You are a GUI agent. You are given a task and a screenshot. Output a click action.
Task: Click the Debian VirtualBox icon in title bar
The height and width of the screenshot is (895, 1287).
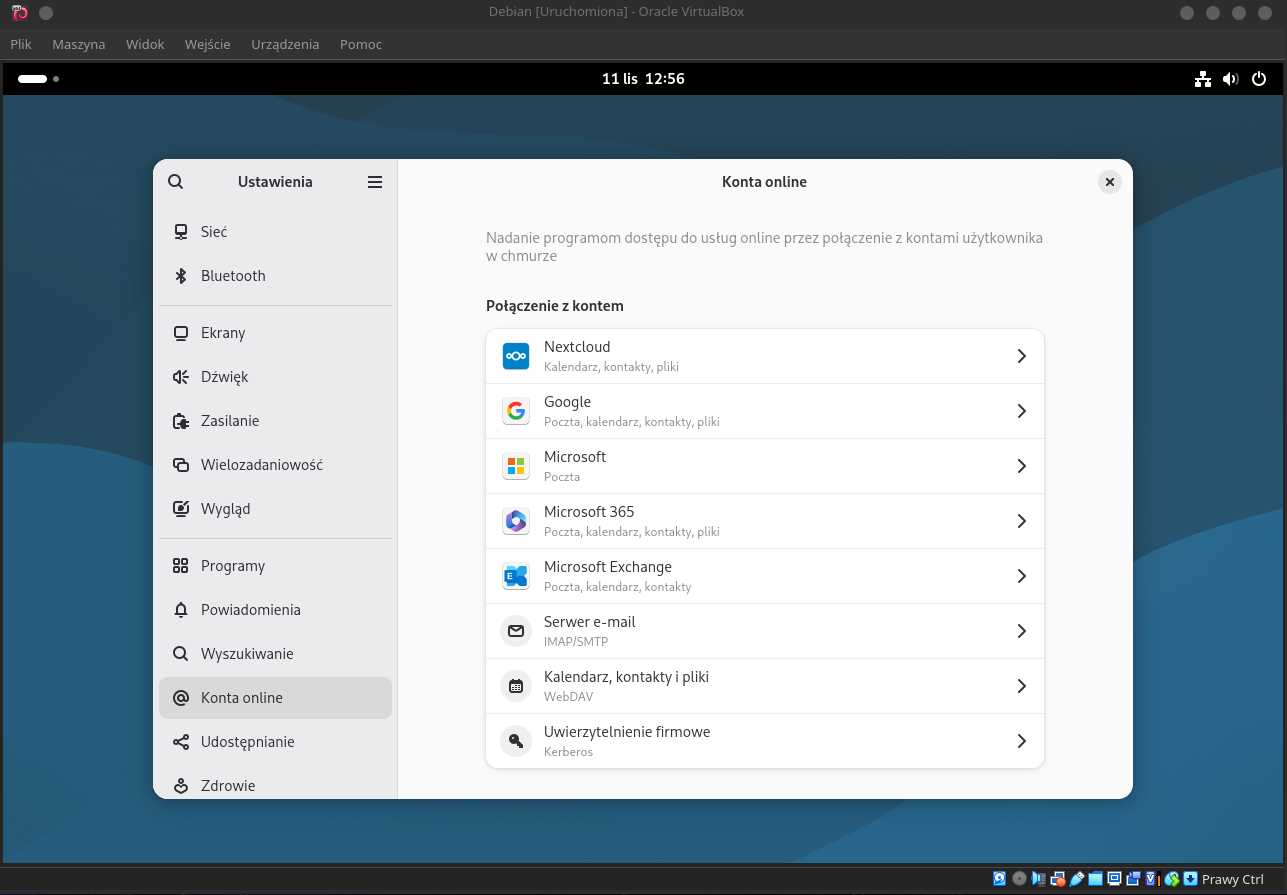pyautogui.click(x=19, y=13)
